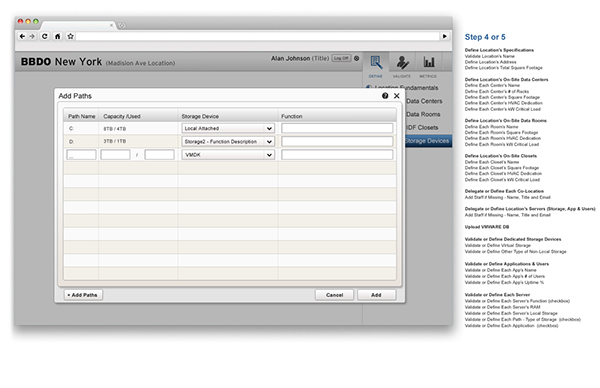Open the new browser tab button

(x=122, y=25)
